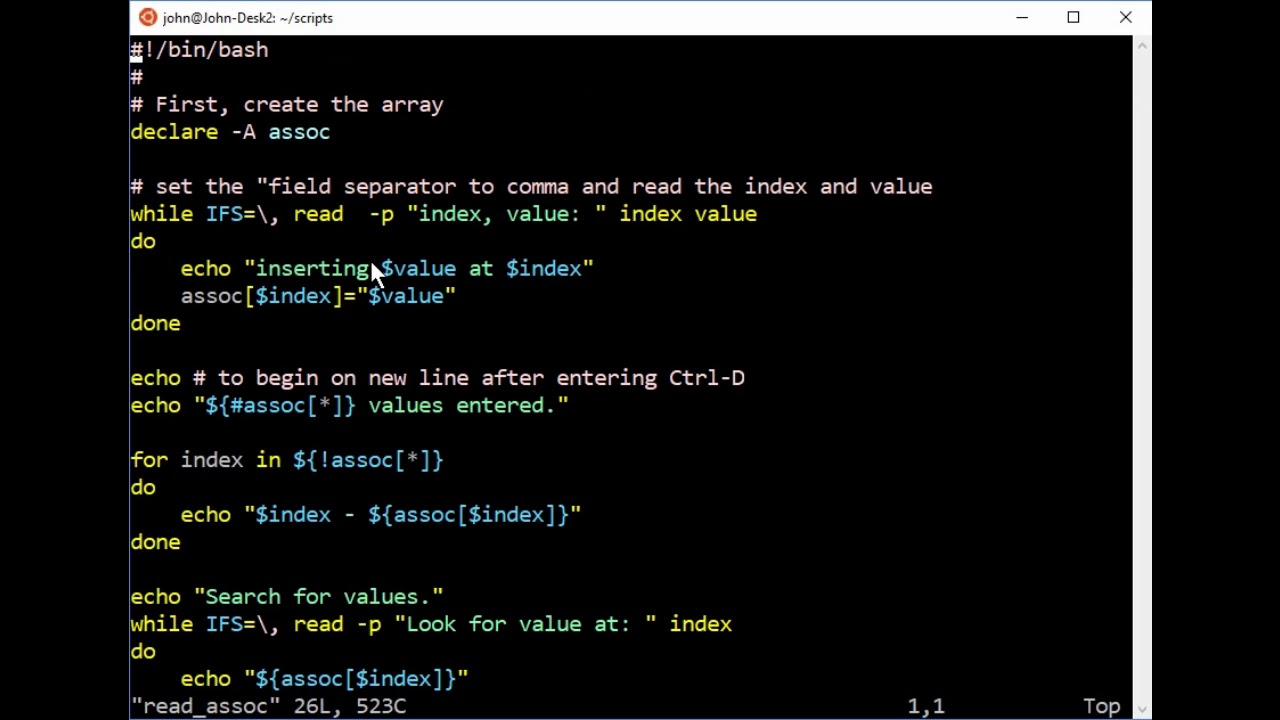Place cursor on the for index loop line
The height and width of the screenshot is (720, 1280).
pos(287,459)
